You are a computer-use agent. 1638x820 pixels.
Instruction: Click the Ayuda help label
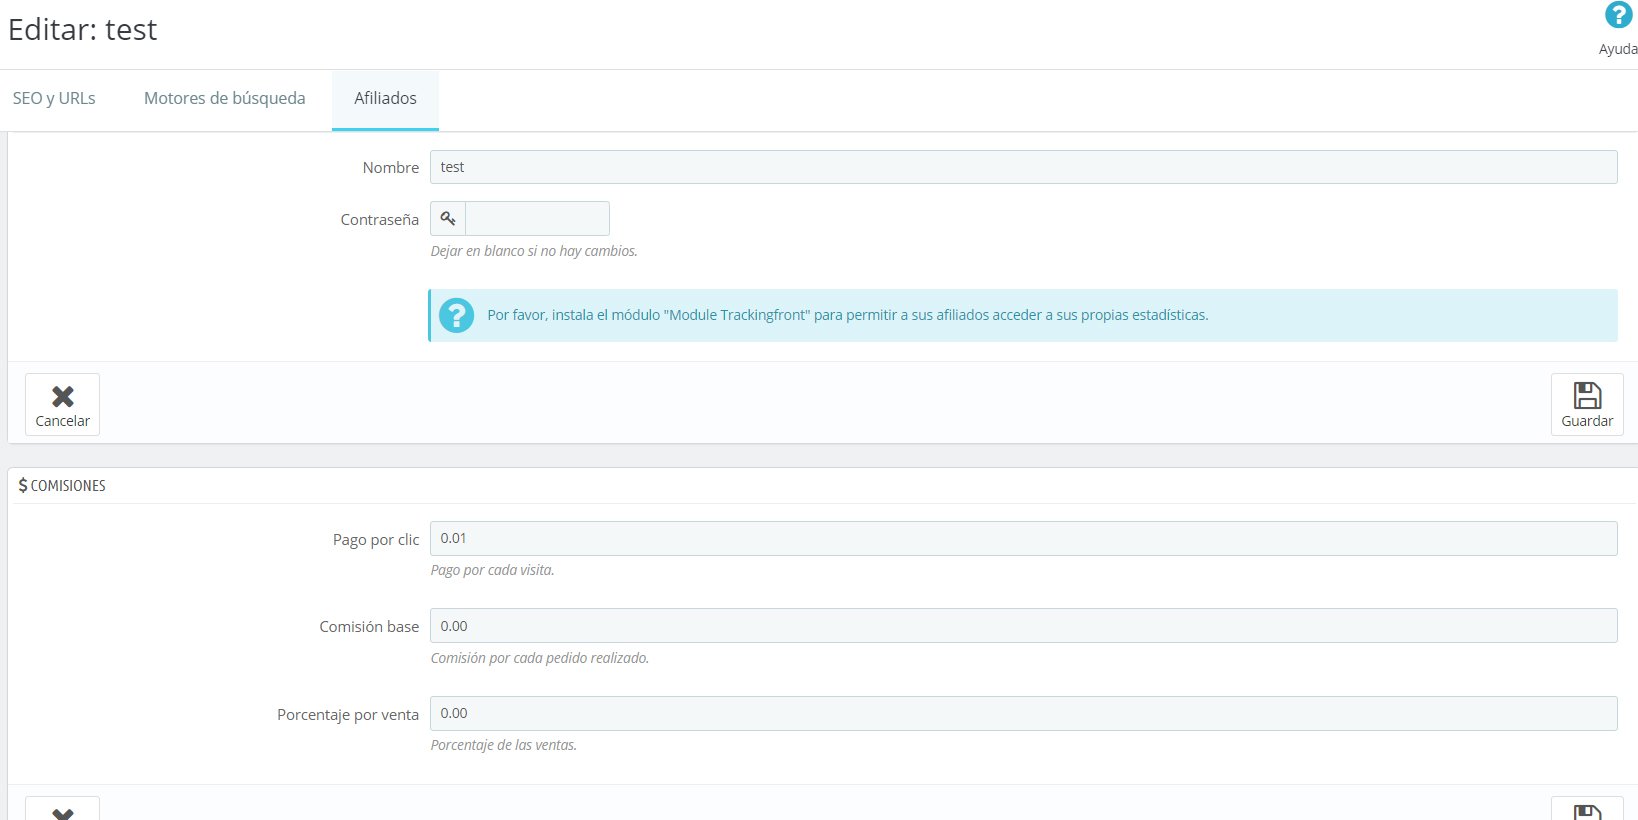click(1618, 49)
